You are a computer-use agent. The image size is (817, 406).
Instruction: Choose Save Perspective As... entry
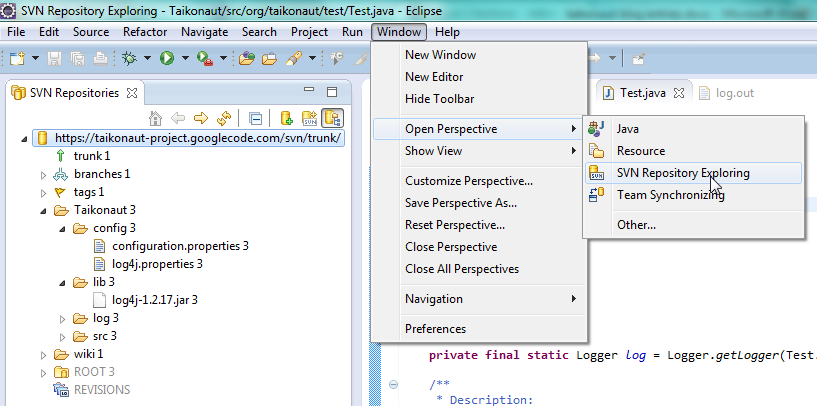point(480,203)
